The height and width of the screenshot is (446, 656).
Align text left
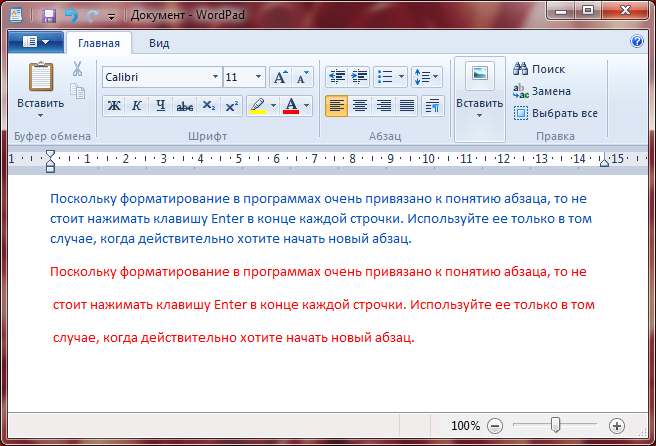tap(336, 106)
